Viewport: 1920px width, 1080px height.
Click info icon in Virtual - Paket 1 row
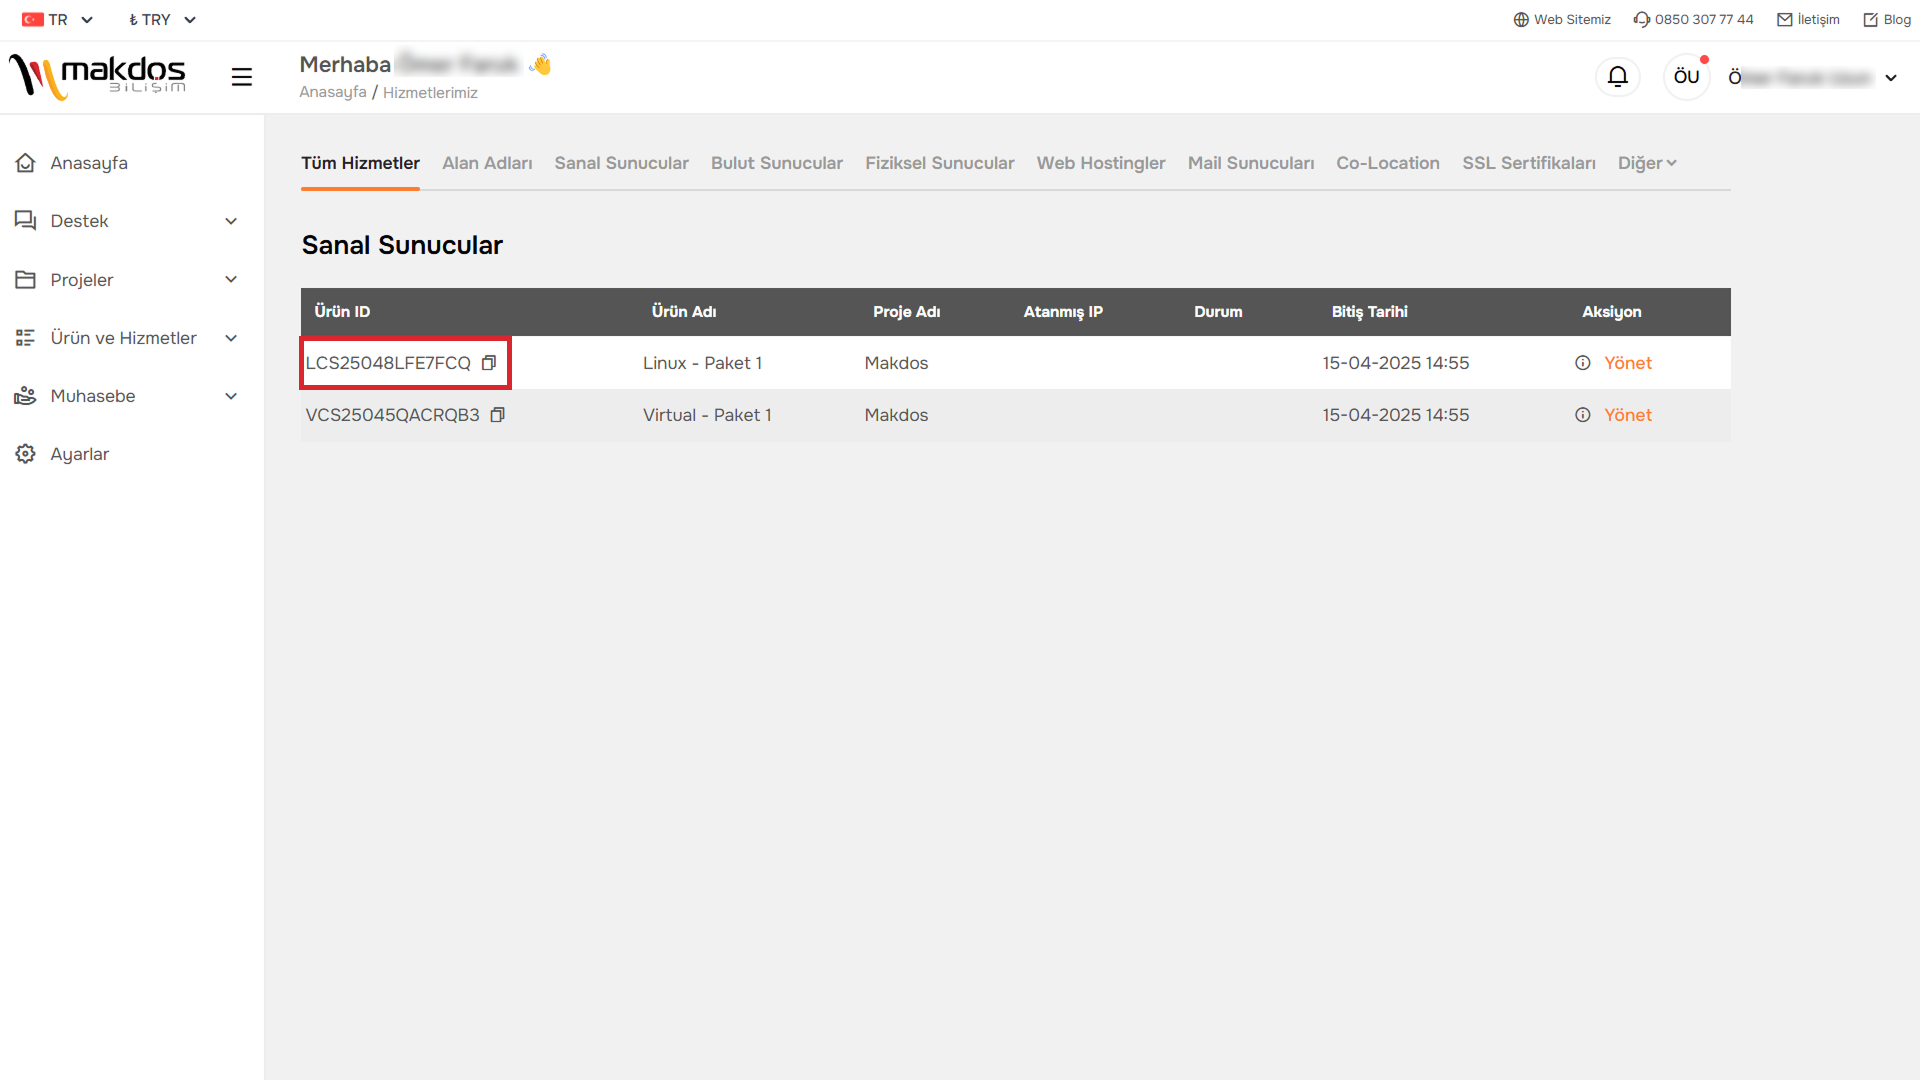(x=1582, y=415)
